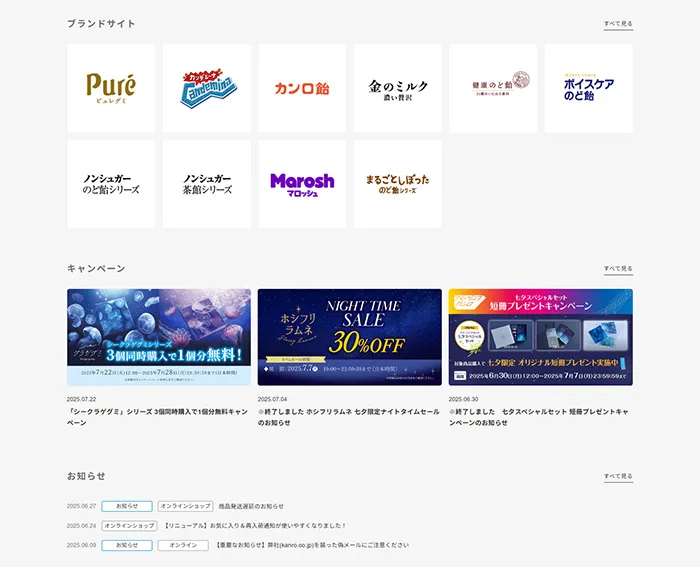The height and width of the screenshot is (567, 700).
Task: Open the 七夕スペシャルセット campaign banner
Action: click(x=541, y=337)
